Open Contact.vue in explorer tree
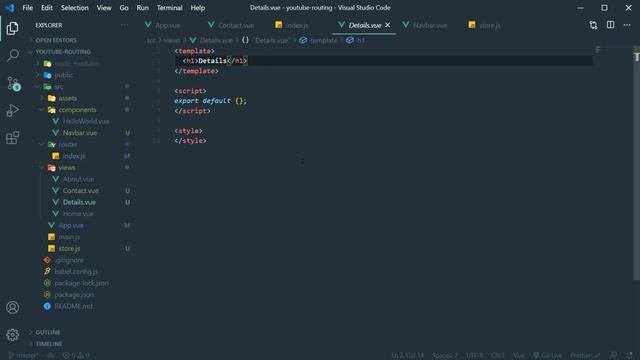 [x=80, y=191]
